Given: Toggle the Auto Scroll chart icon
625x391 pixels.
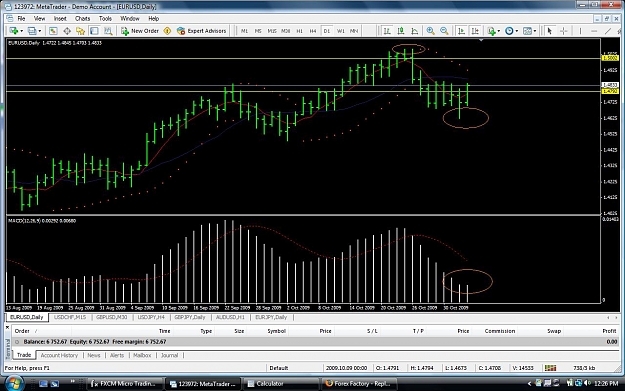Looking at the screenshot, I should click(461, 31).
